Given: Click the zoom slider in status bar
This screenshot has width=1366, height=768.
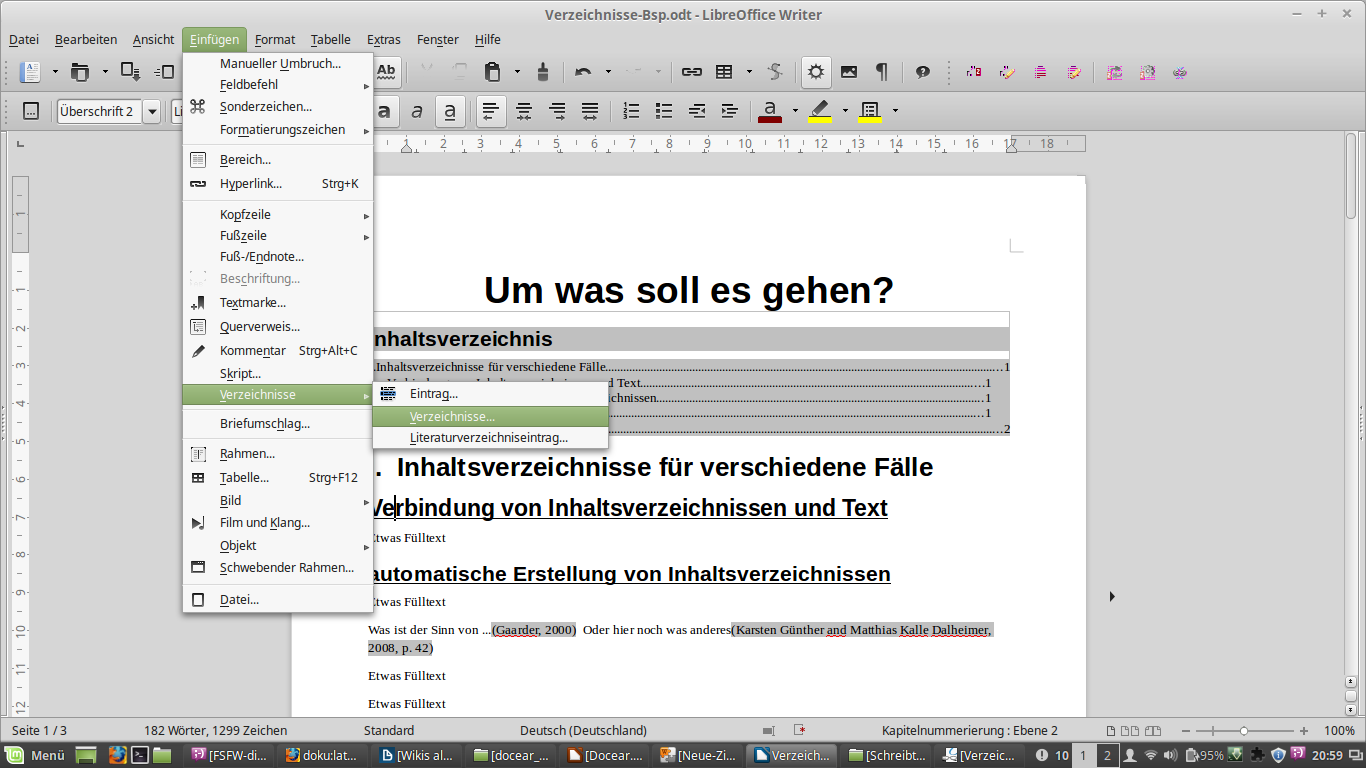Looking at the screenshot, I should point(1244,731).
